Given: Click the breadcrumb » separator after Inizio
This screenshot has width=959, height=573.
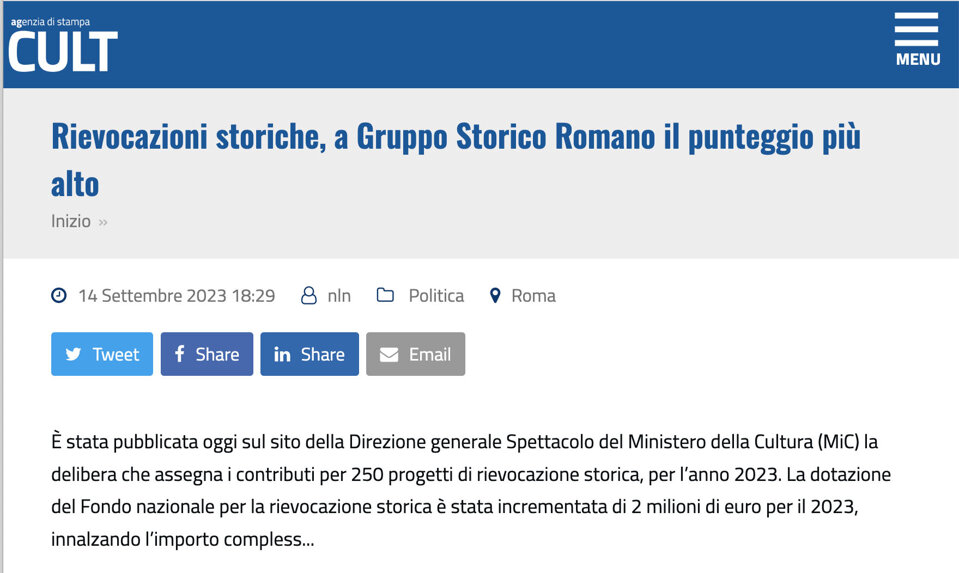Looking at the screenshot, I should pyautogui.click(x=103, y=222).
